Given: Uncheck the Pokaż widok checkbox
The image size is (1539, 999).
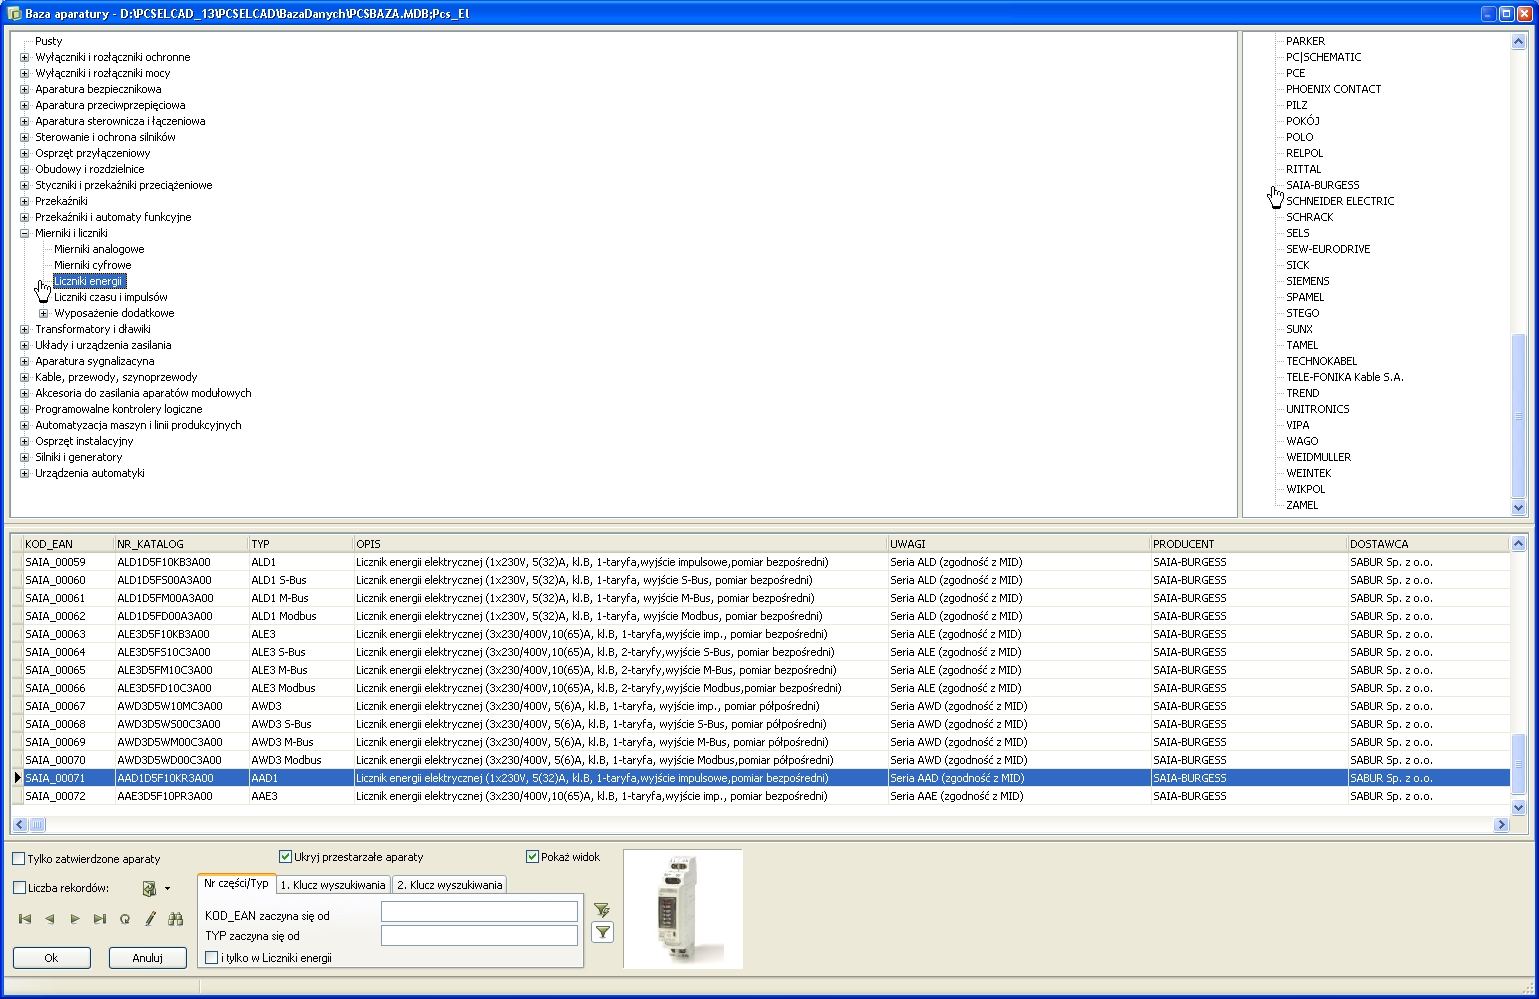Looking at the screenshot, I should coord(533,857).
